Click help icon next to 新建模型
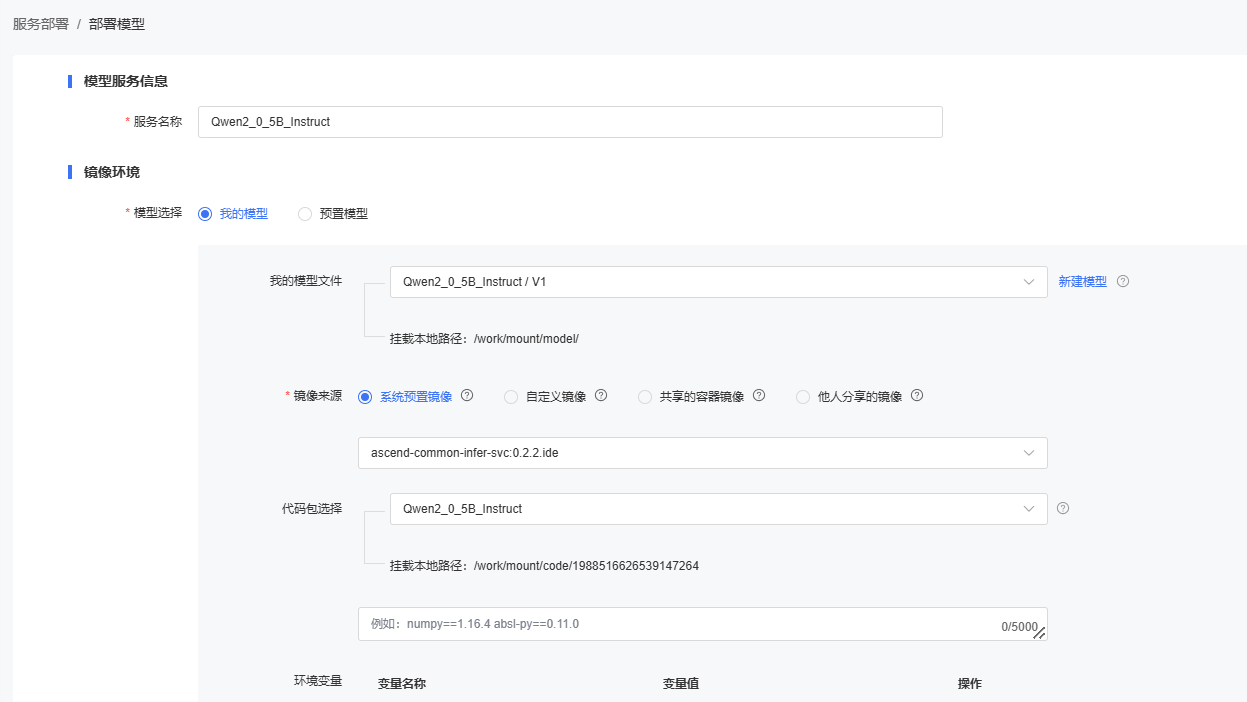Image resolution: width=1247 pixels, height=702 pixels. 1123,282
